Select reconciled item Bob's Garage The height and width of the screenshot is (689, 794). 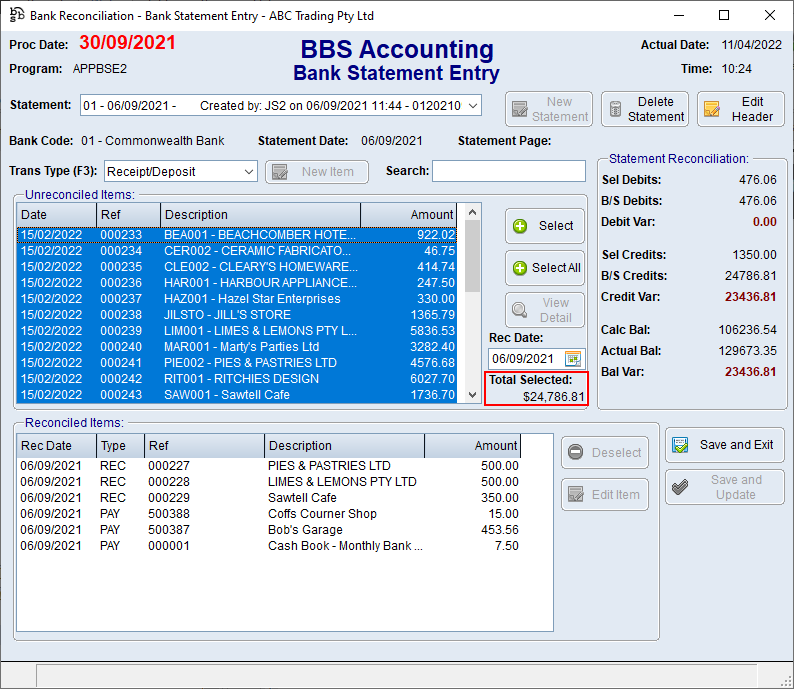pyautogui.click(x=305, y=530)
